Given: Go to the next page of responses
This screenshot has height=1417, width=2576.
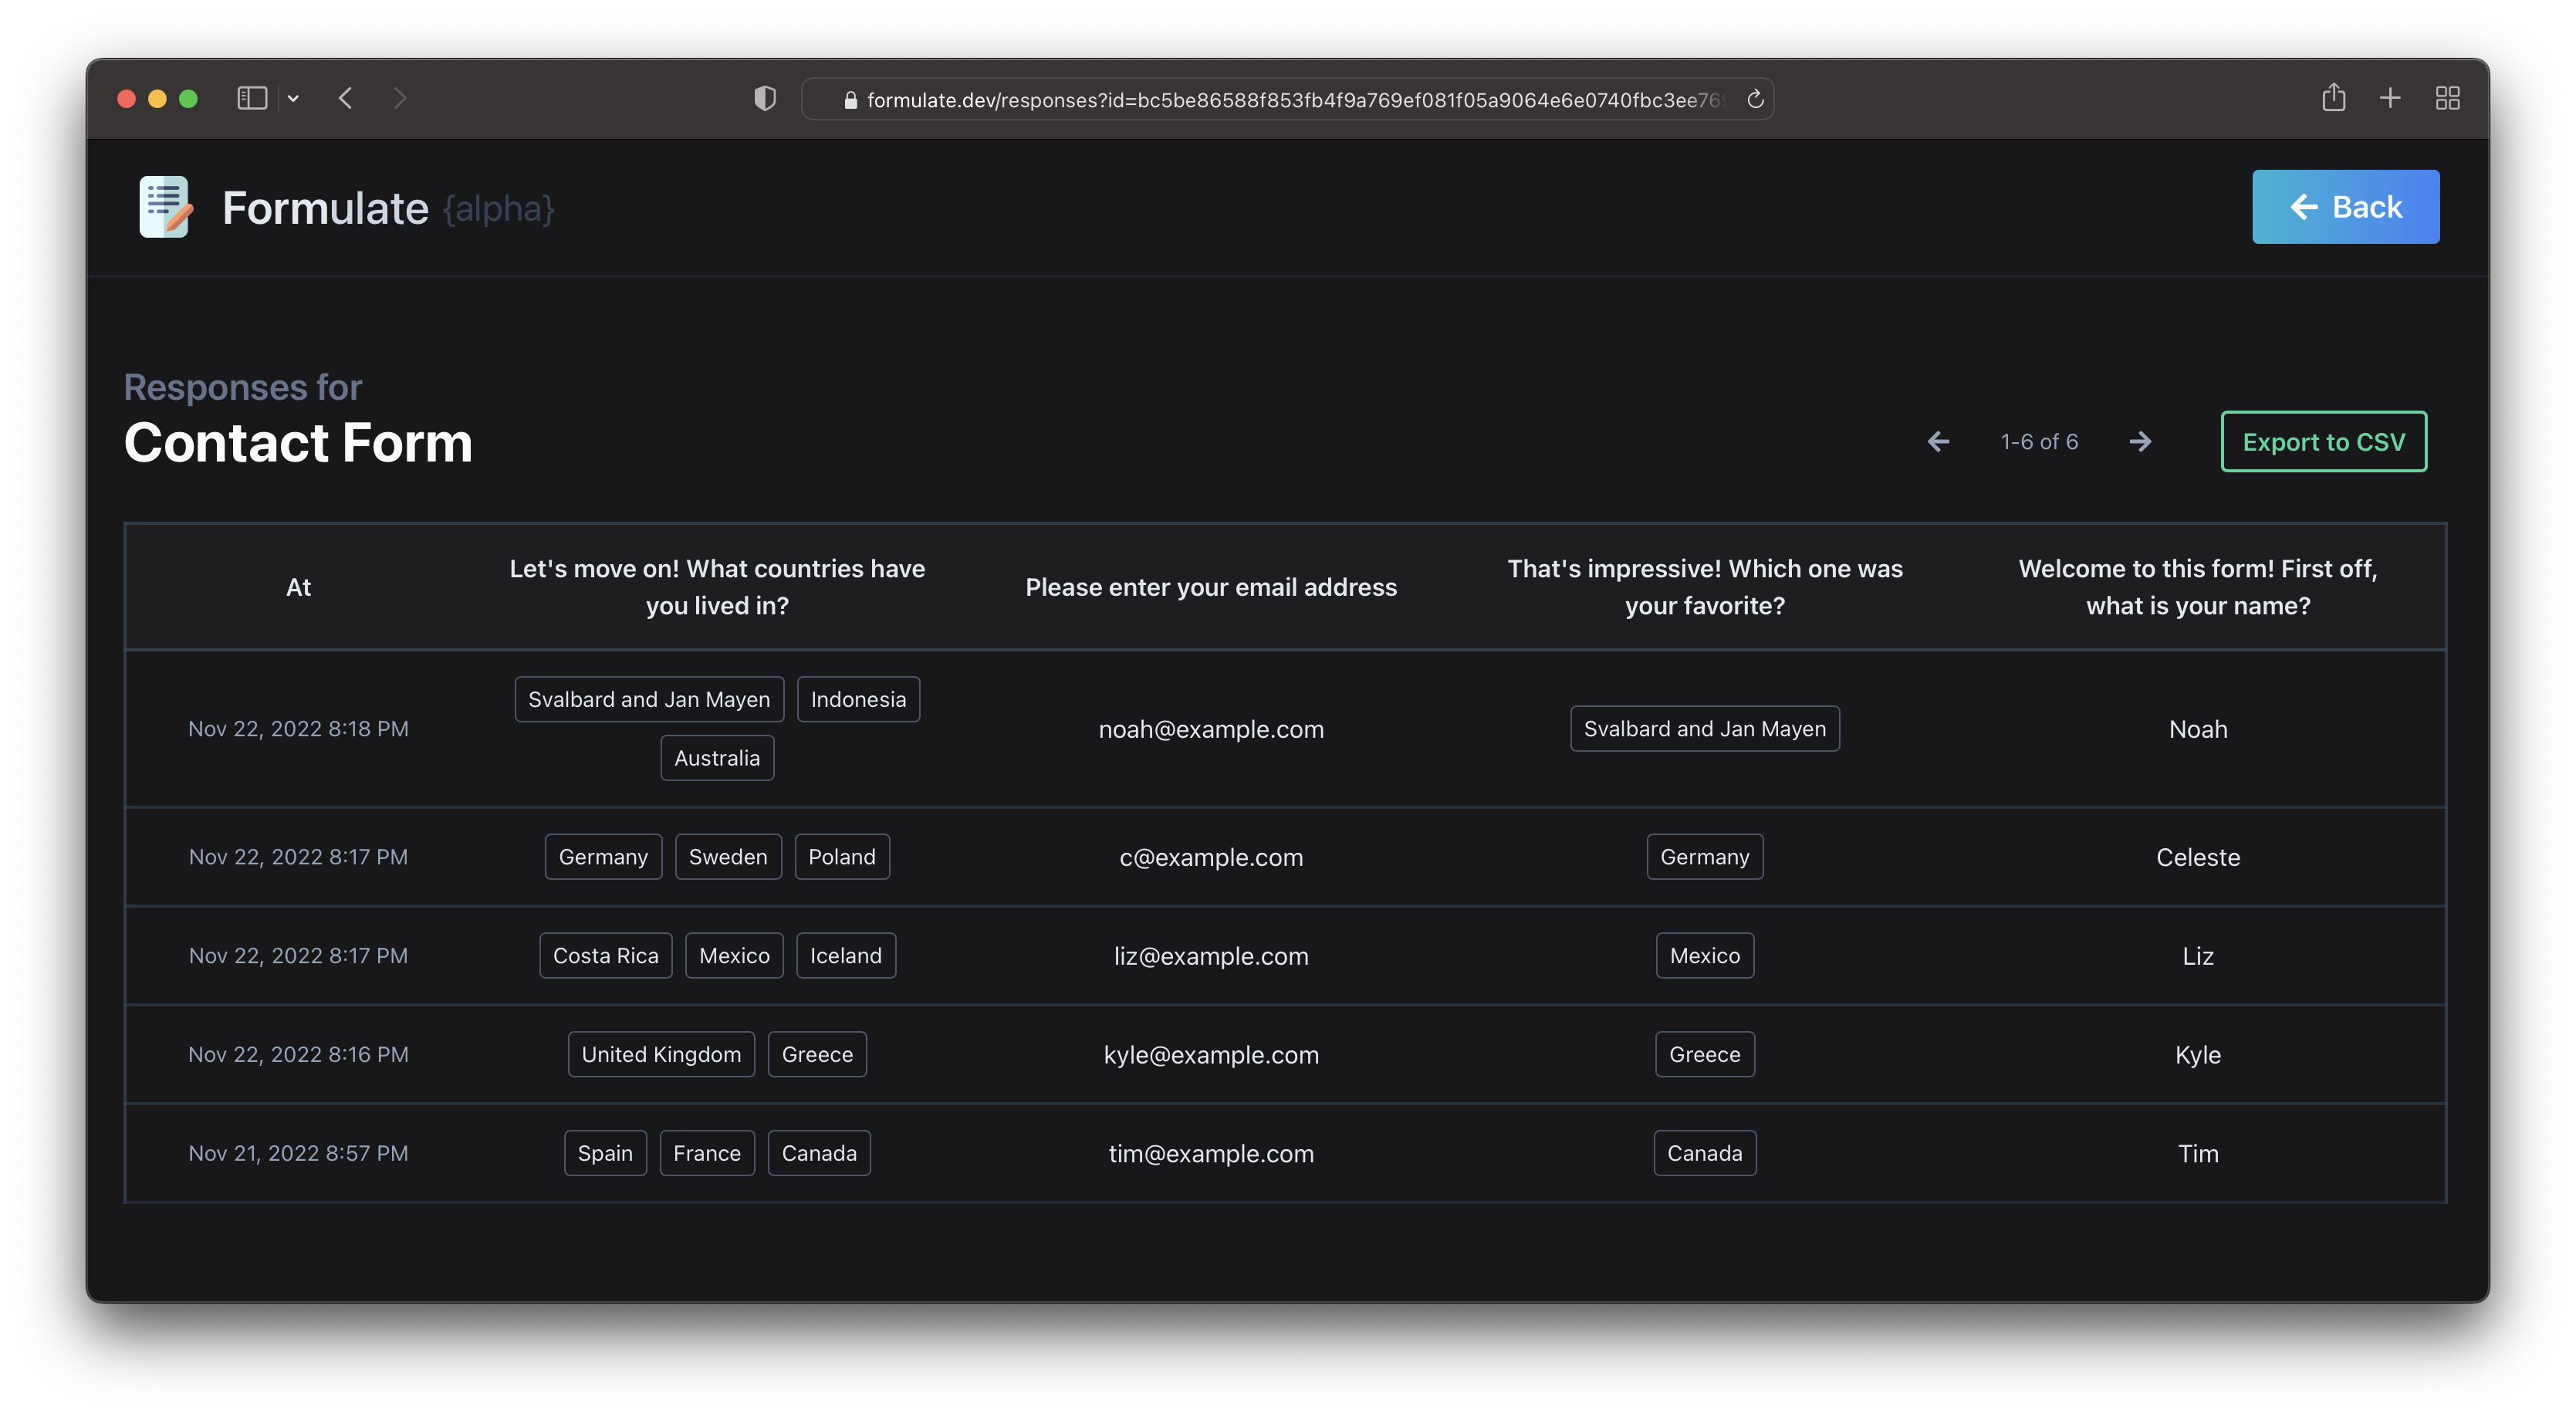Looking at the screenshot, I should pyautogui.click(x=2140, y=442).
